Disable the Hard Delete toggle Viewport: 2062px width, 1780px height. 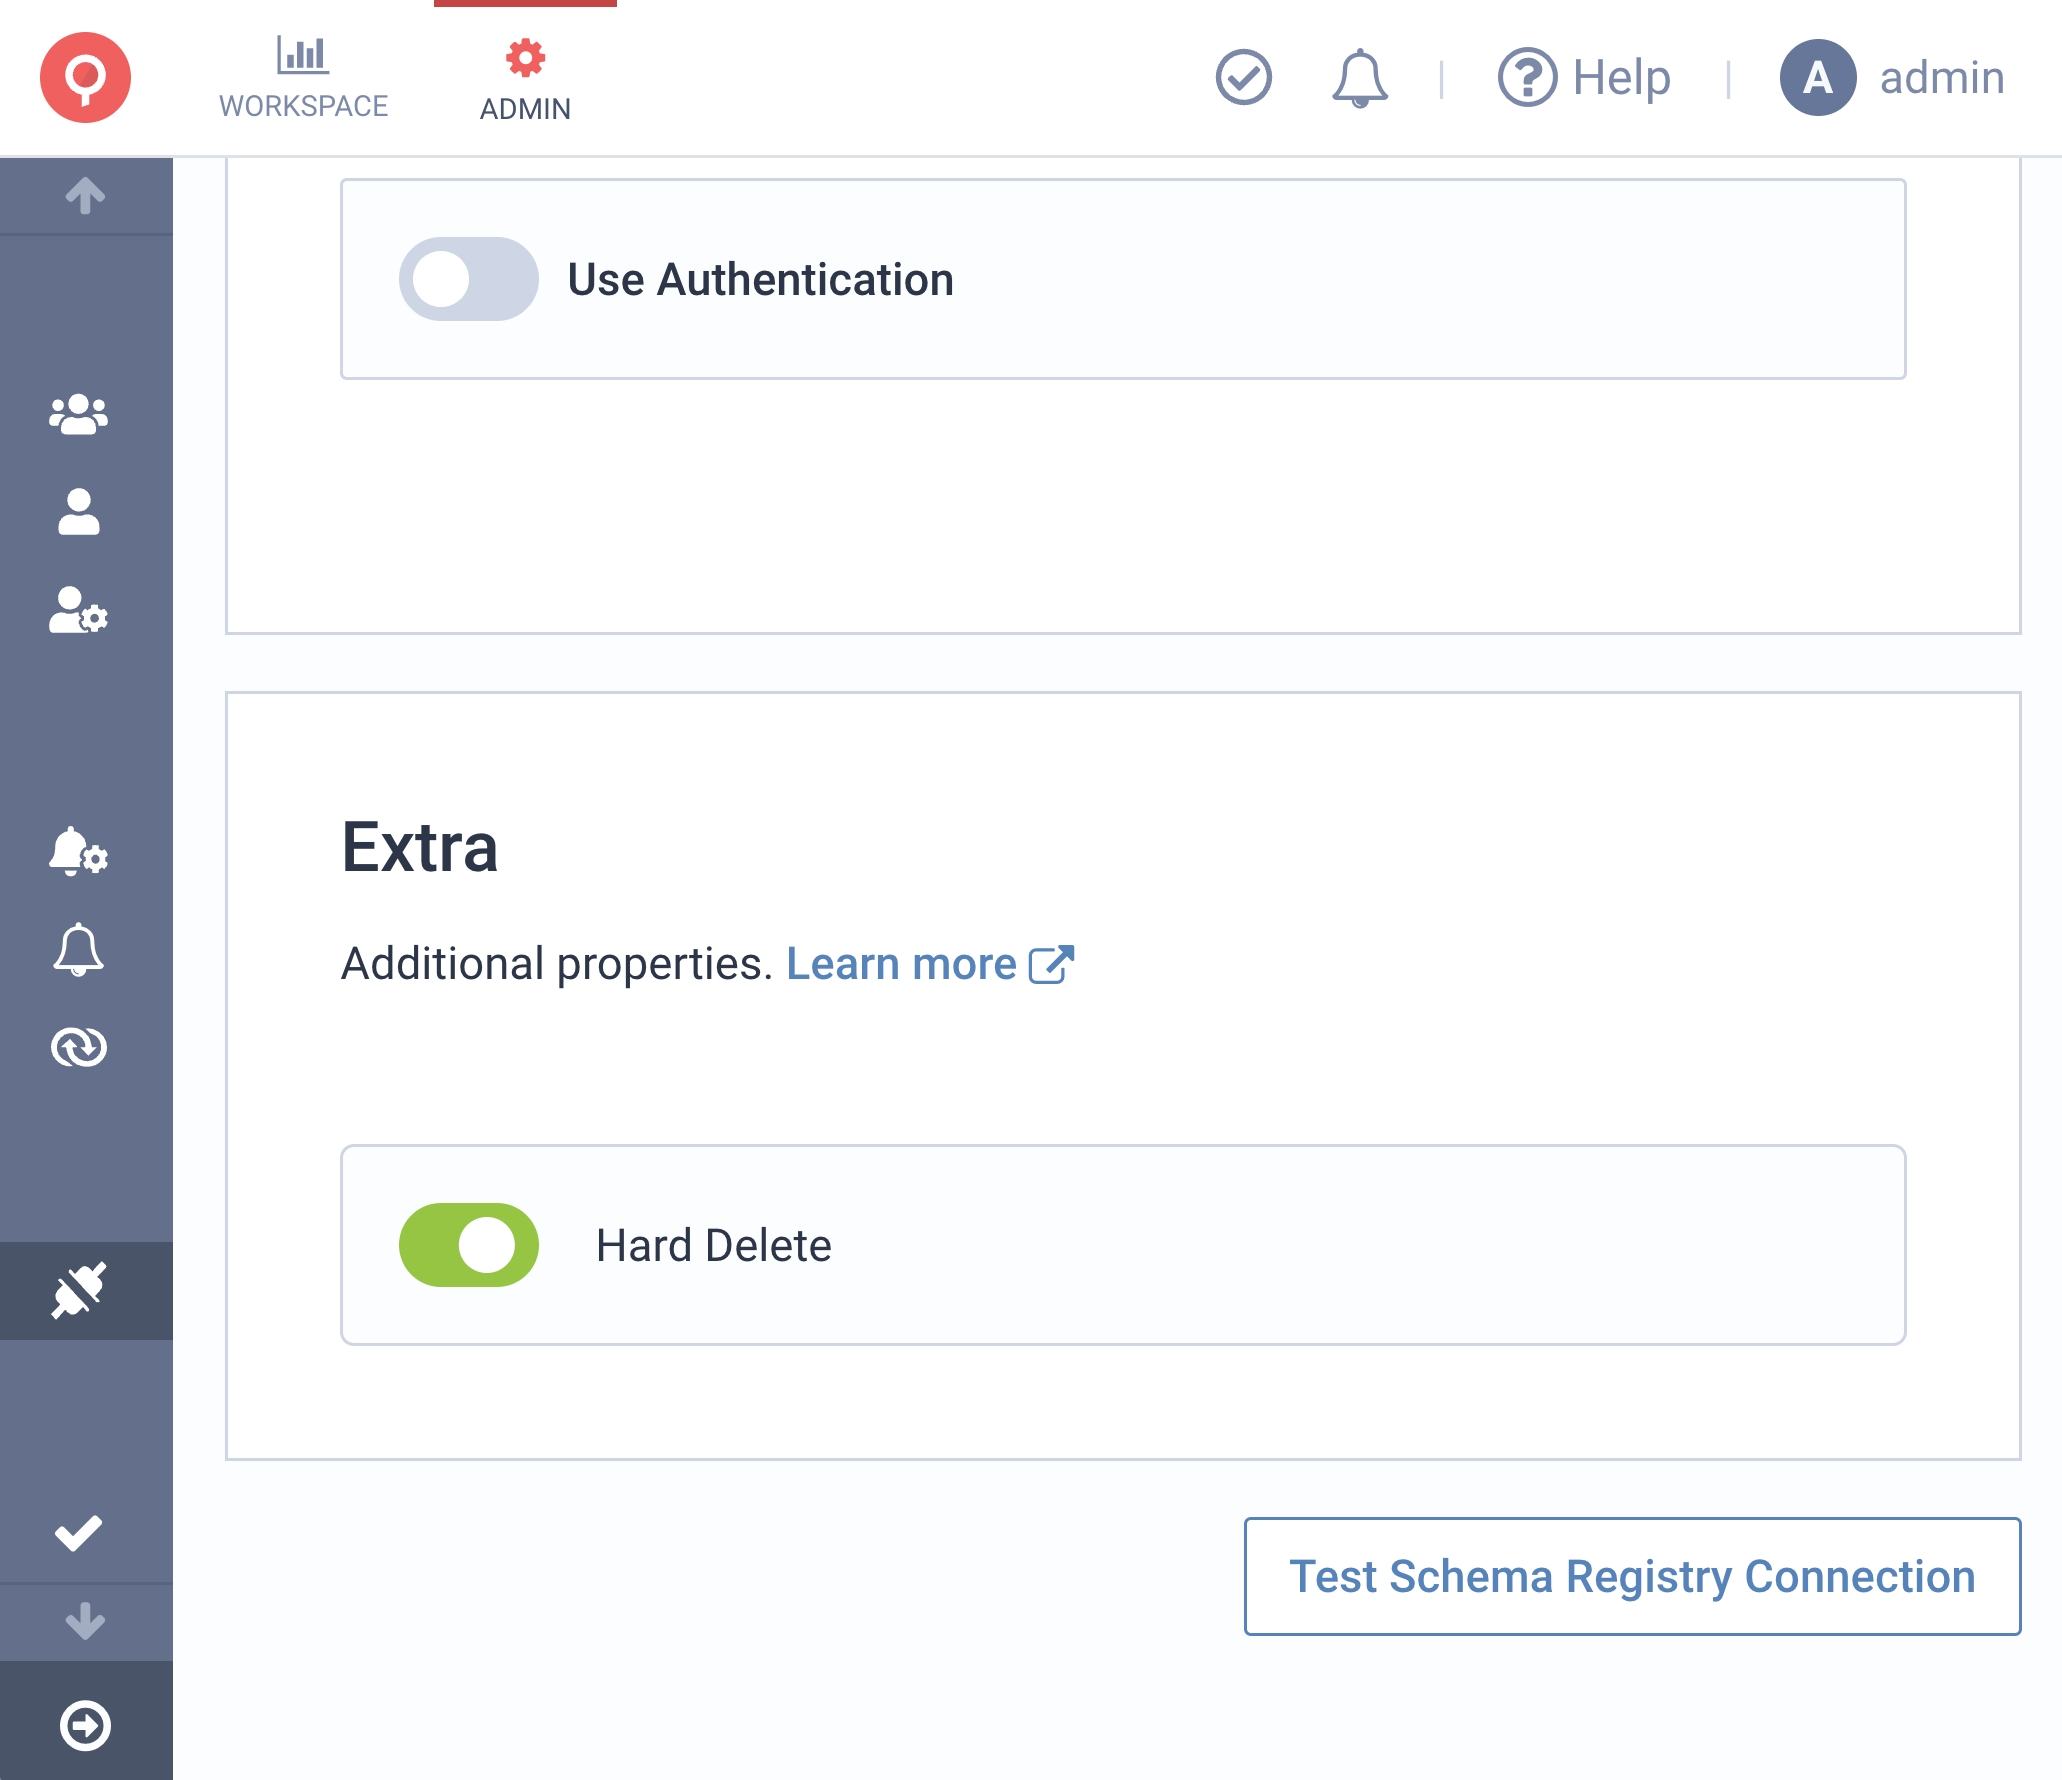tap(468, 1245)
